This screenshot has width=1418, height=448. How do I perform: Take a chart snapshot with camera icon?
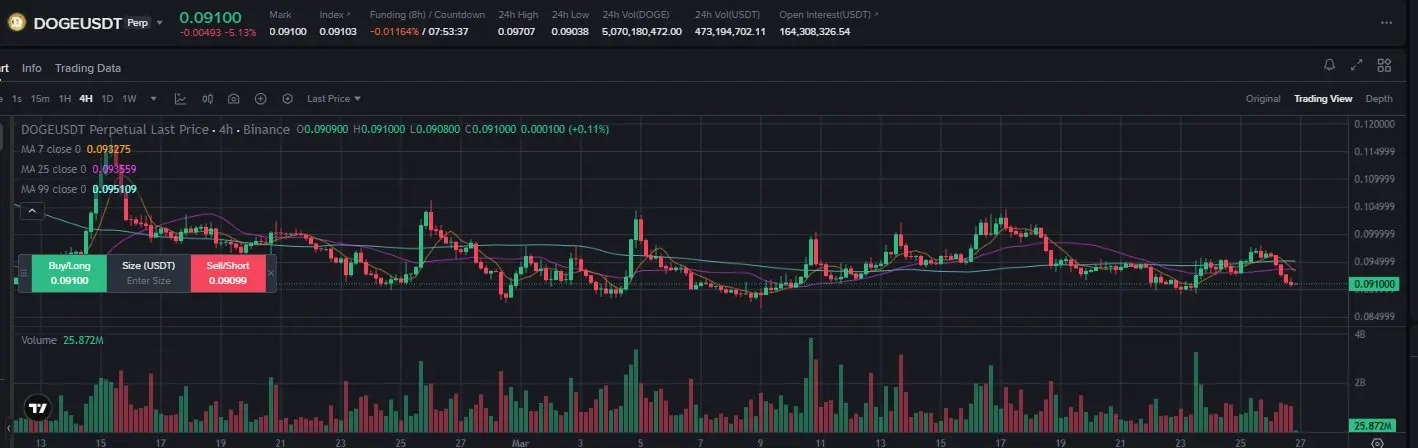coord(233,99)
